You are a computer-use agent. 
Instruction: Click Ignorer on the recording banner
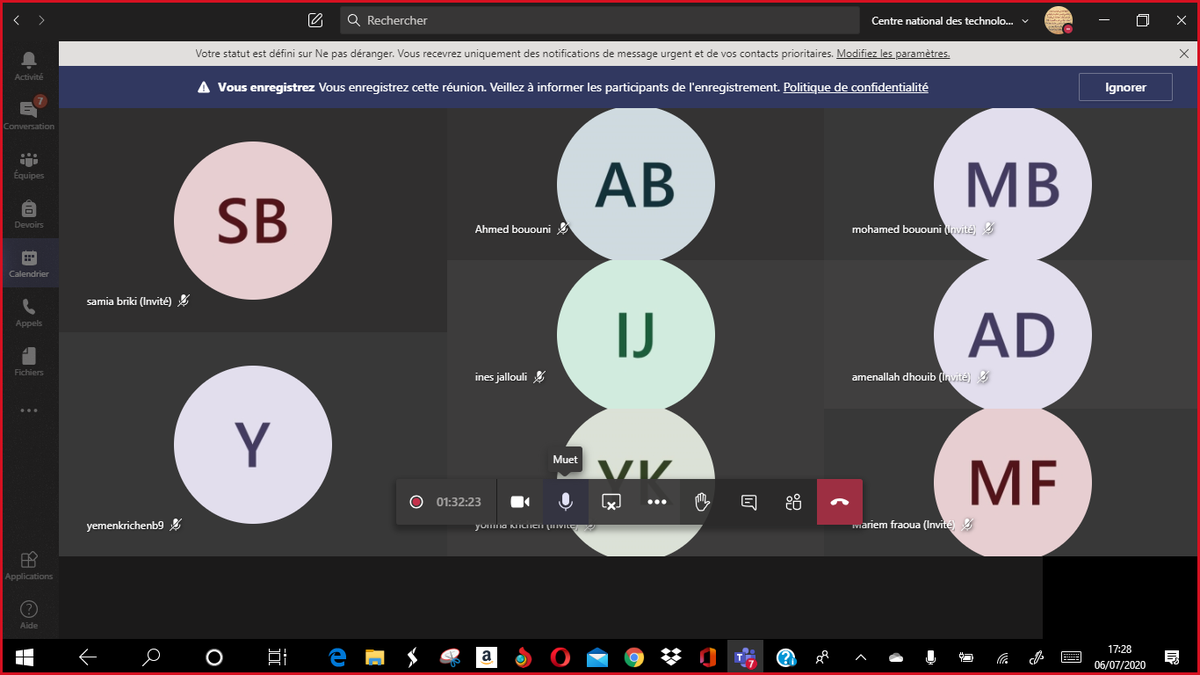pyautogui.click(x=1125, y=87)
